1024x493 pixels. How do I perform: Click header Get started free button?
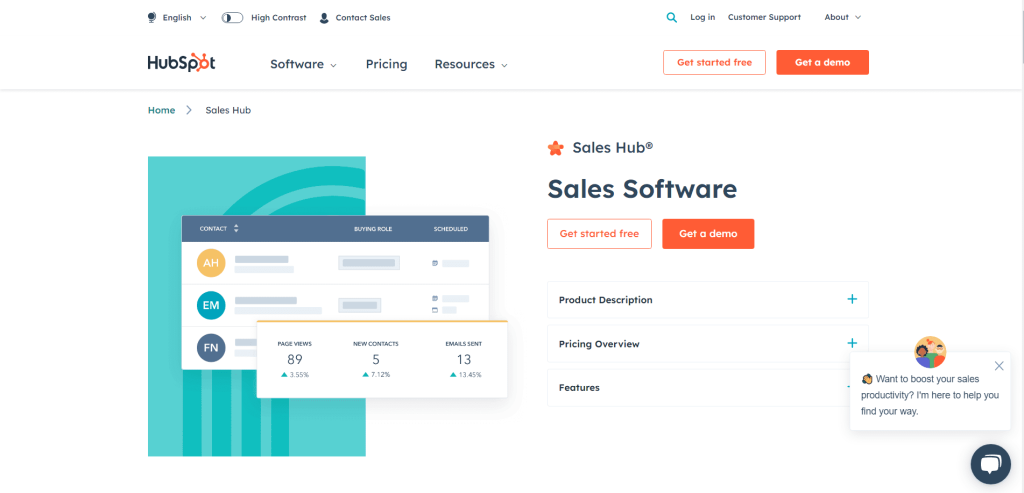click(714, 63)
